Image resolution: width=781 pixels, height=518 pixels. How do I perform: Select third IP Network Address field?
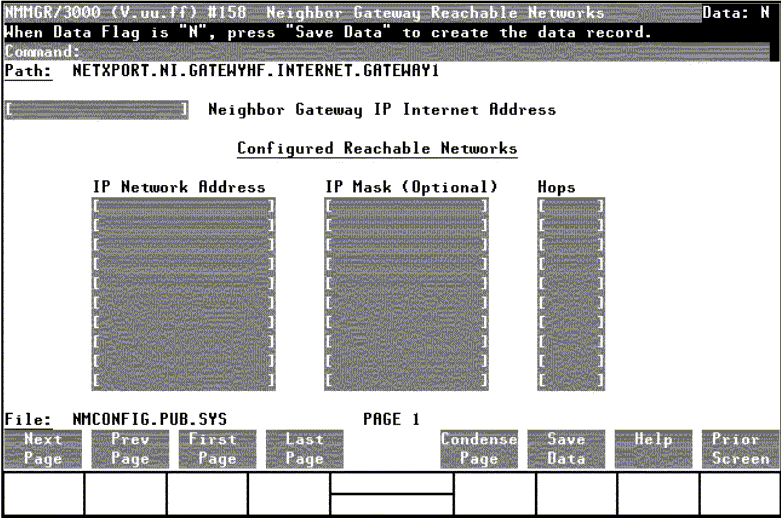184,245
